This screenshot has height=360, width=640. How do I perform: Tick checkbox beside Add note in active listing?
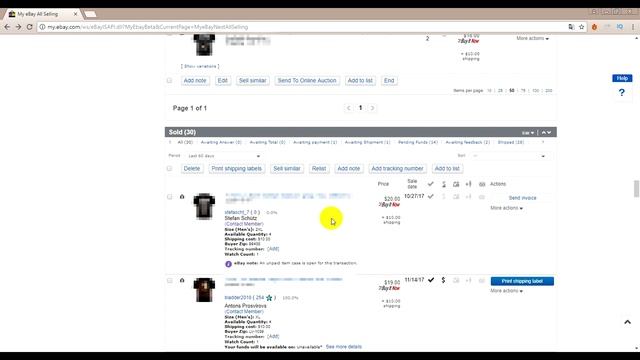[169, 80]
